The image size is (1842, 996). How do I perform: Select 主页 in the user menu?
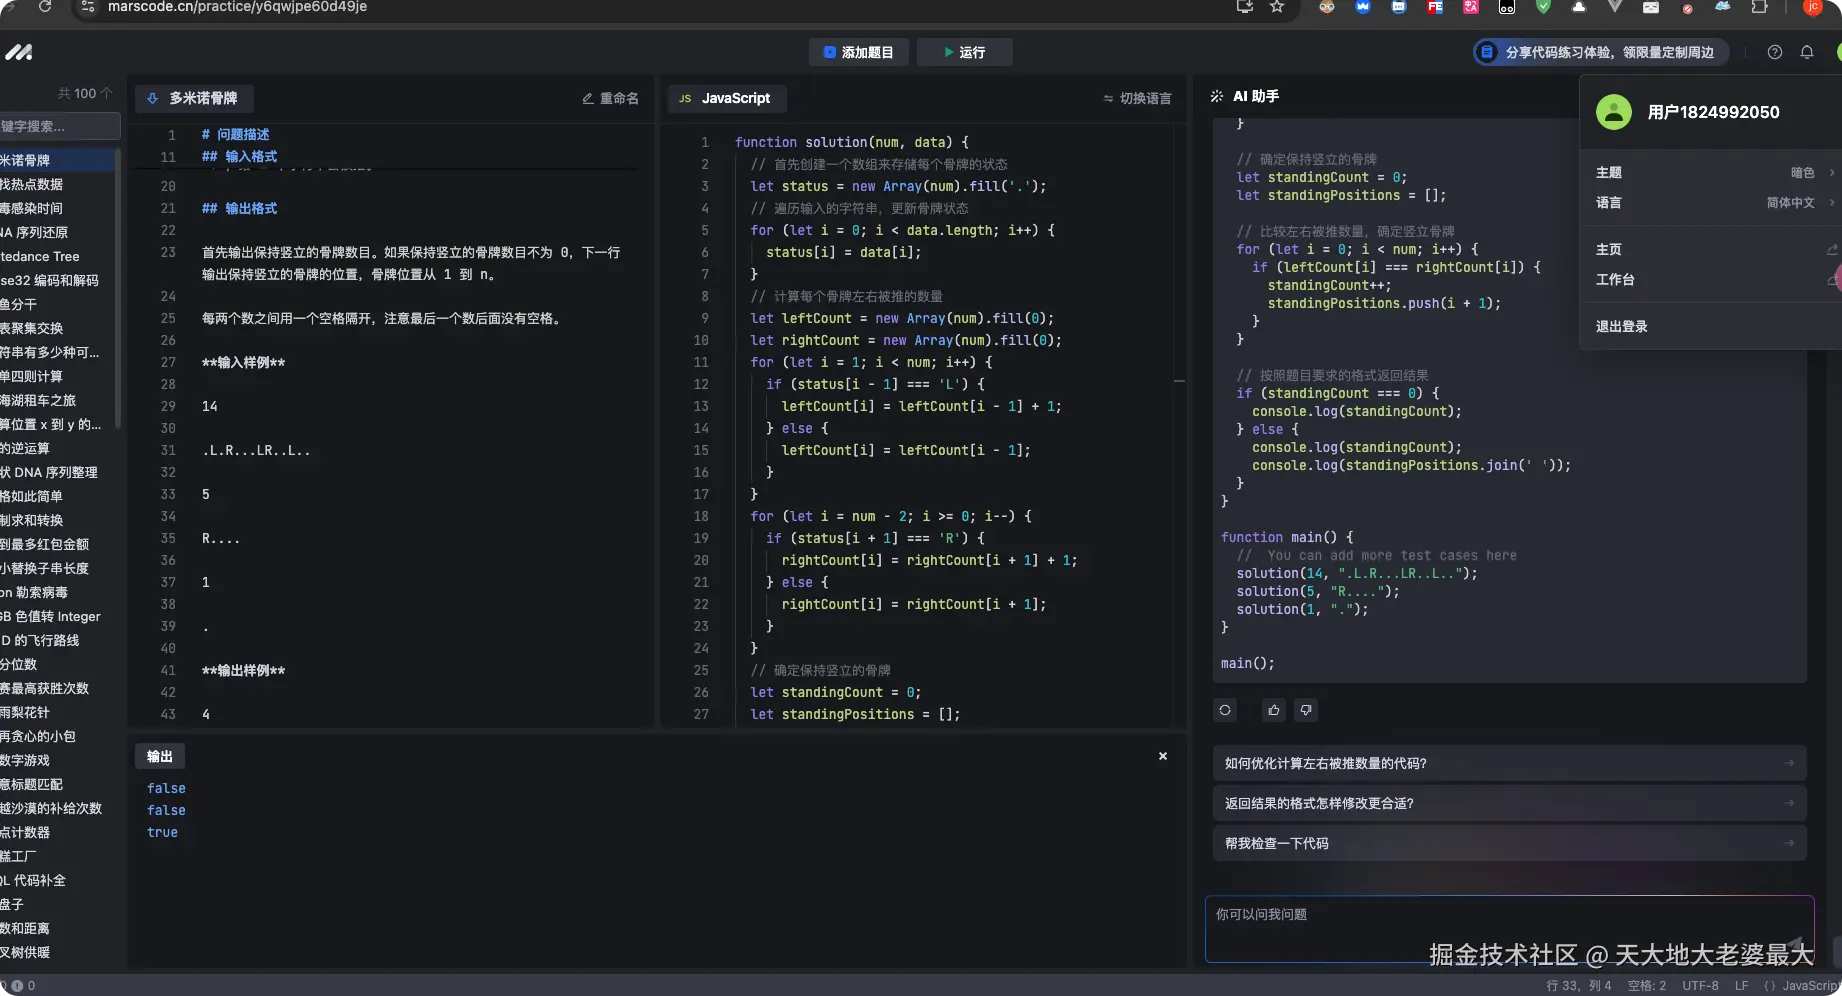tap(1609, 250)
